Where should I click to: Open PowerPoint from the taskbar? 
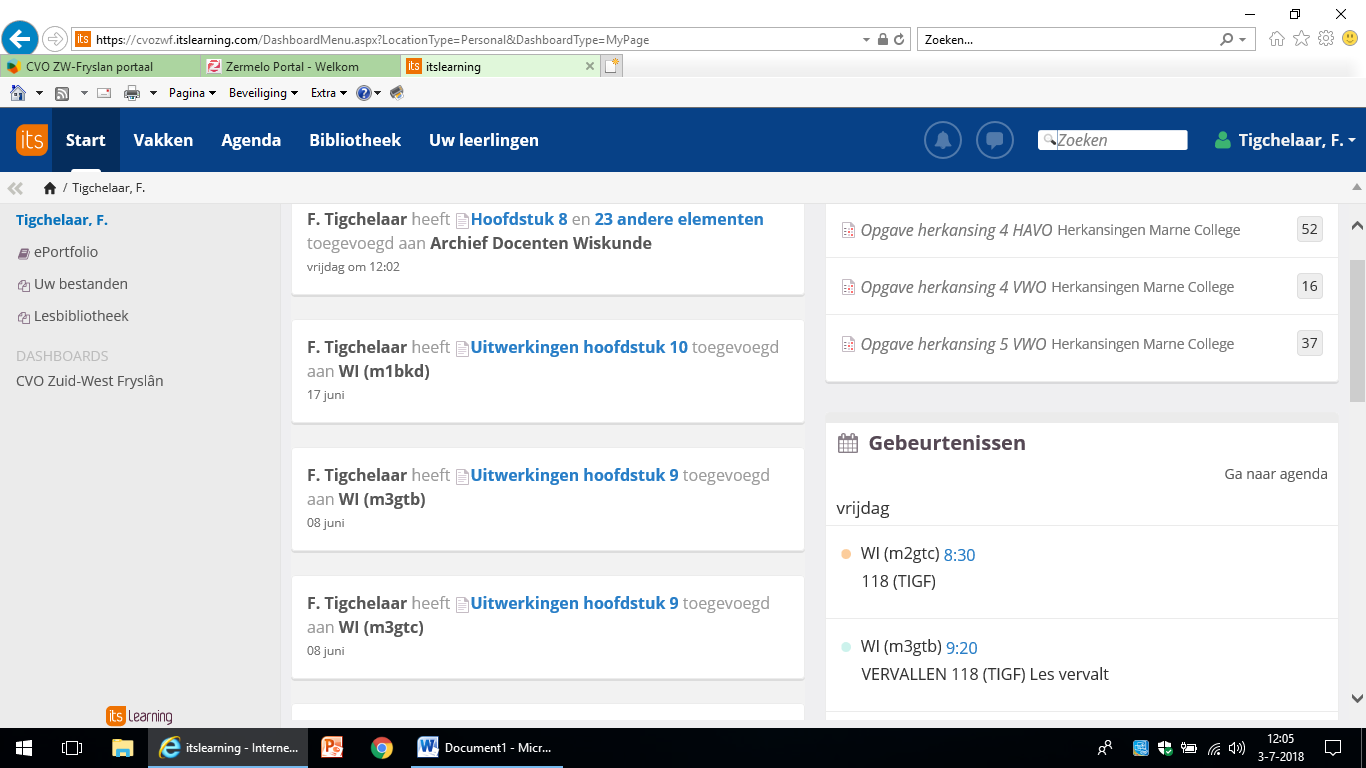[332, 747]
